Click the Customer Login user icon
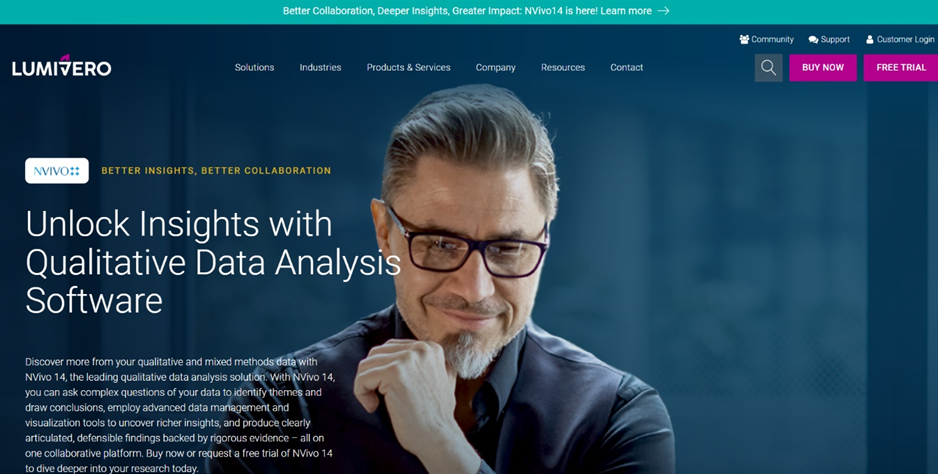This screenshot has height=474, width=938. pyautogui.click(x=870, y=40)
